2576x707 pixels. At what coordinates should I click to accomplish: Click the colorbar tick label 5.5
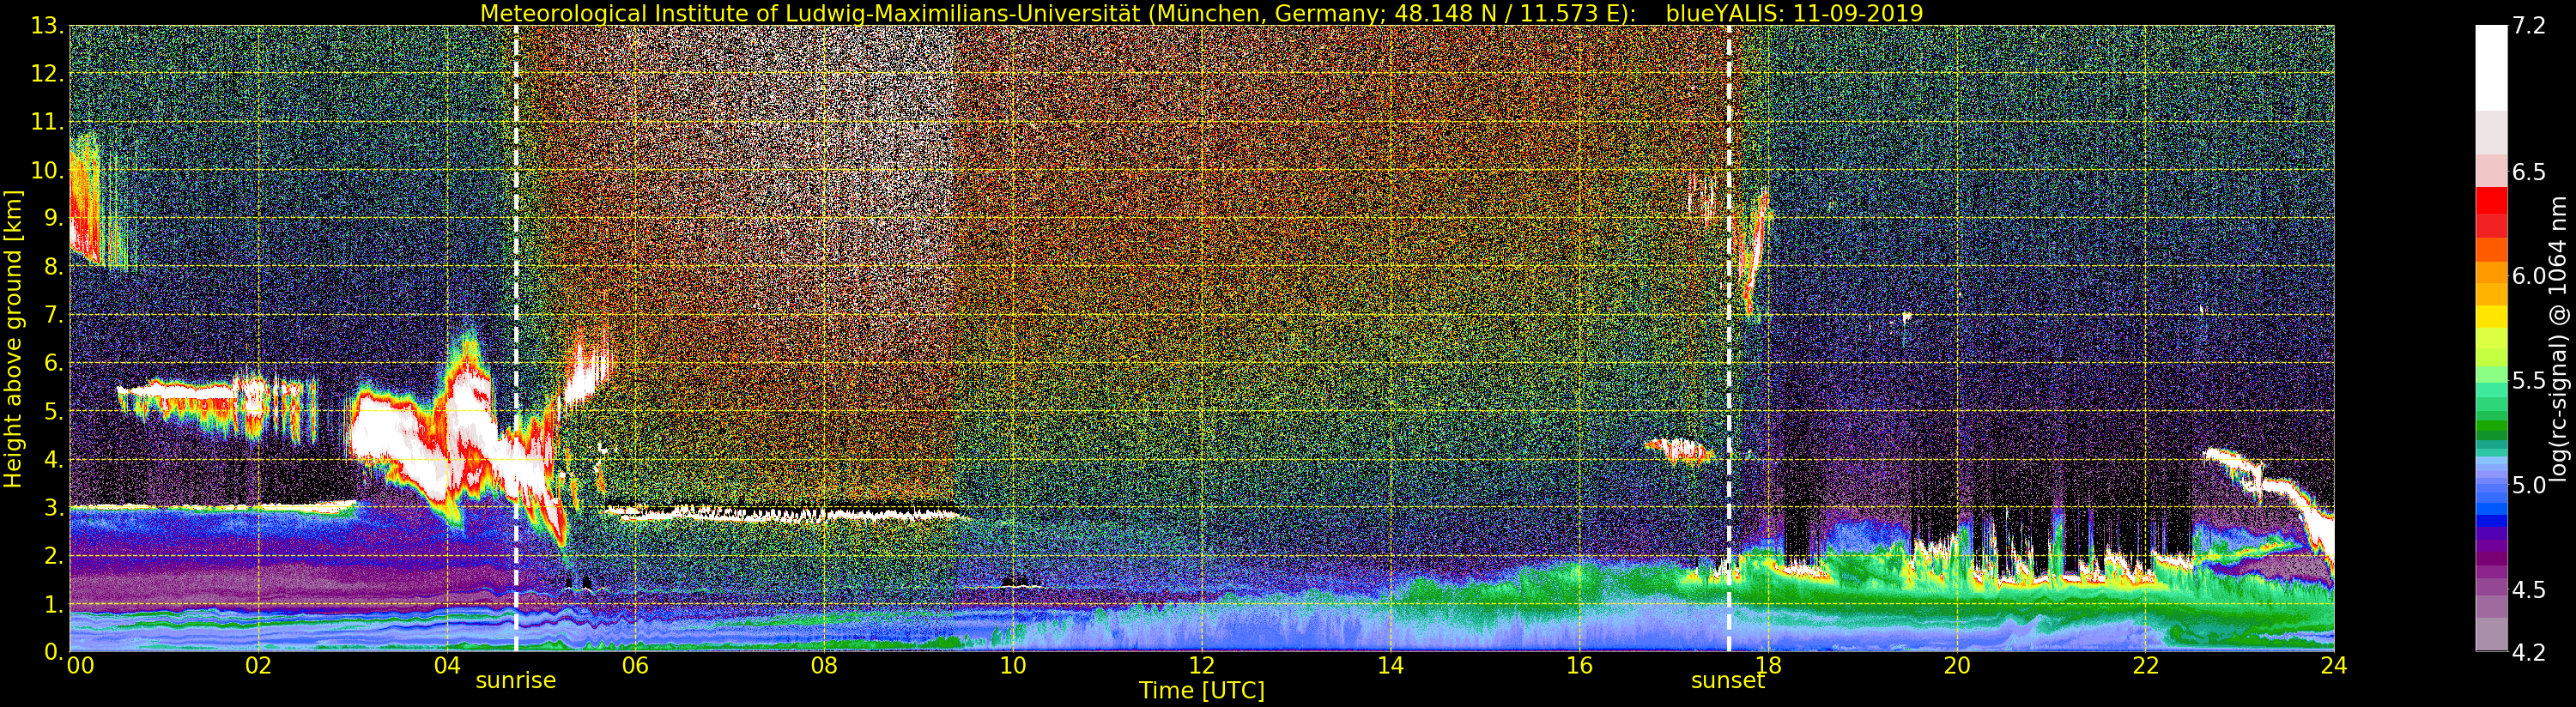pos(2529,381)
